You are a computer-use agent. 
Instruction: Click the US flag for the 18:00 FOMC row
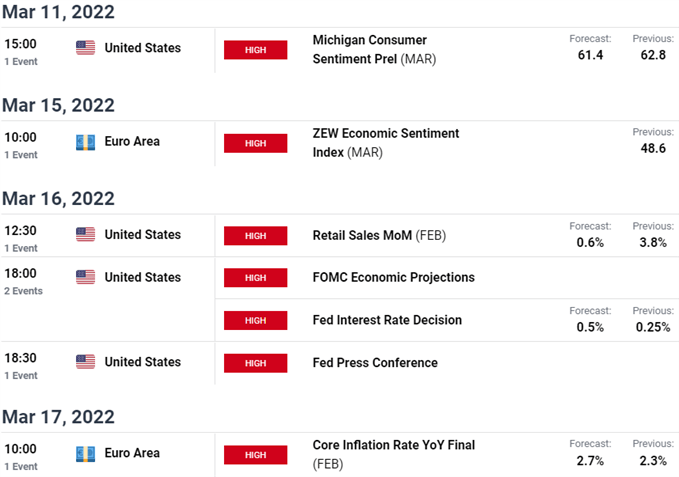[x=86, y=277]
